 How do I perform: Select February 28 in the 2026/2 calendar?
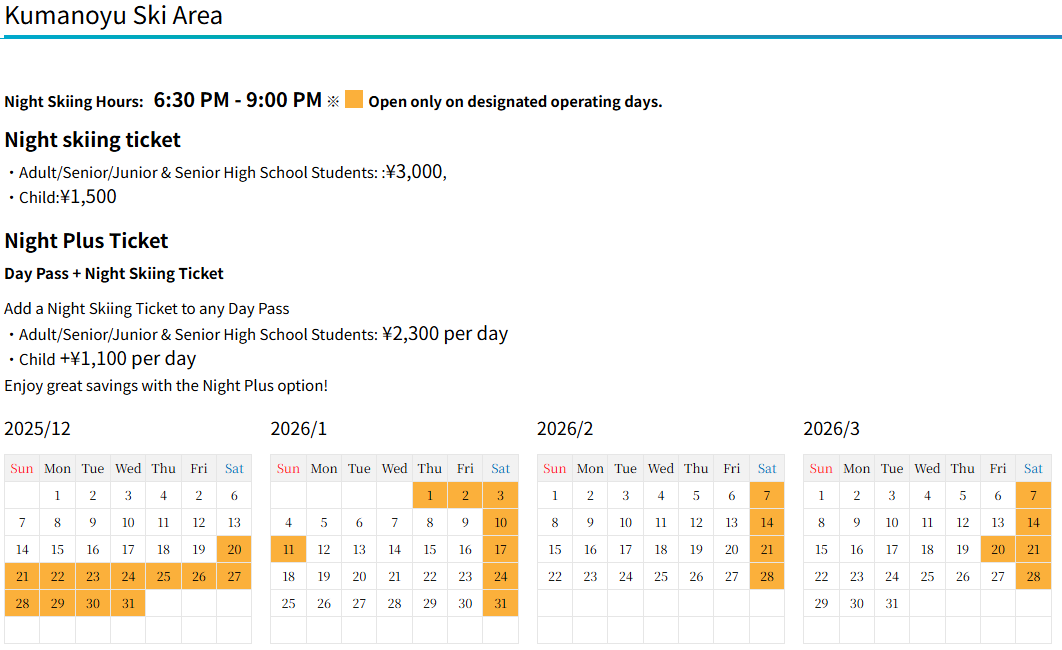(x=767, y=576)
